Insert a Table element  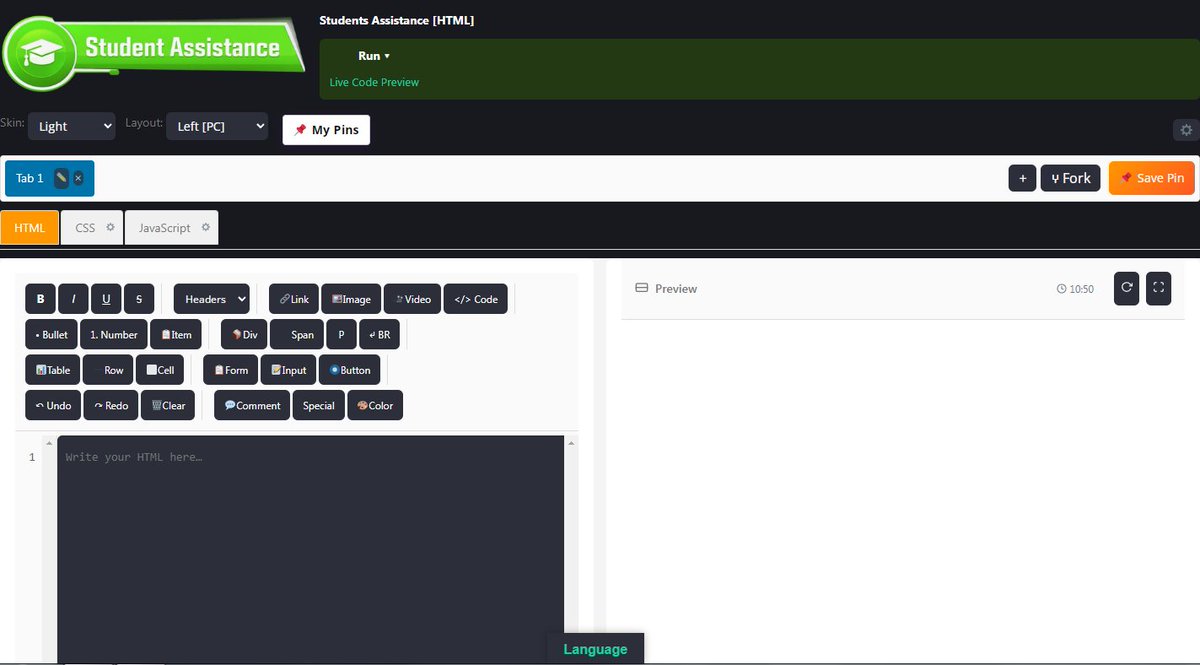[x=52, y=370]
